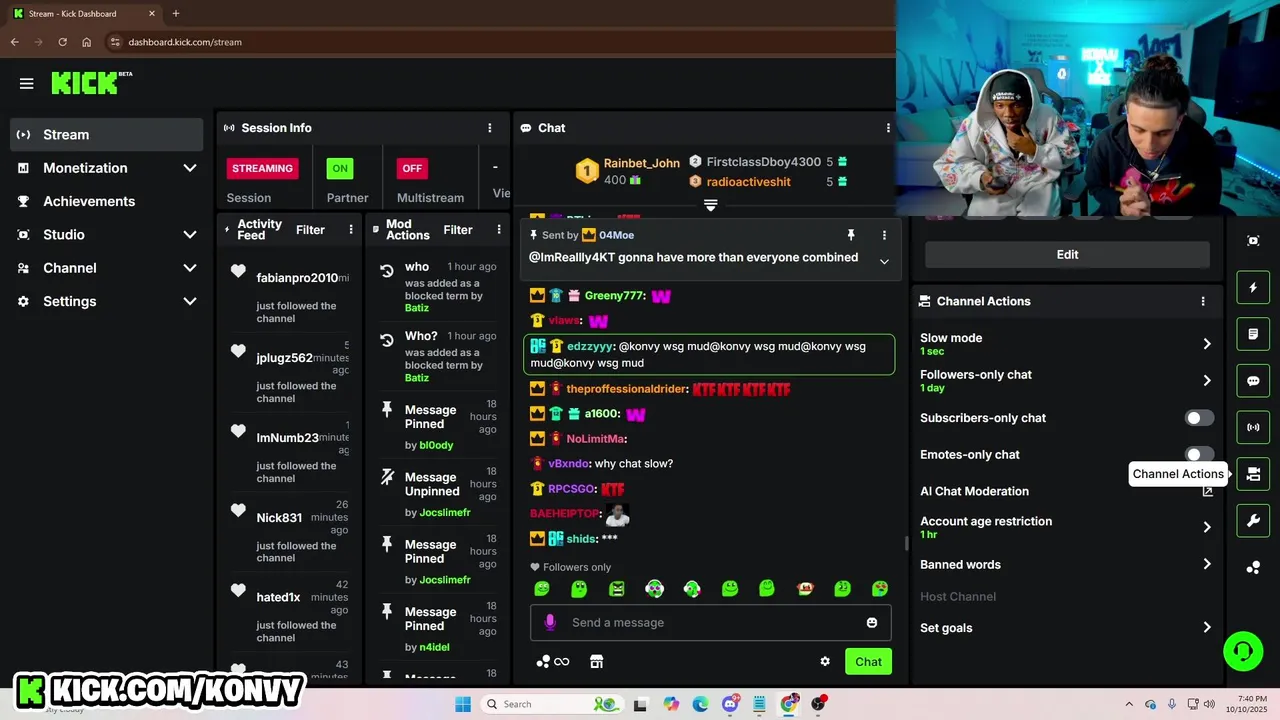The image size is (1280, 720).
Task: Click focus frame icon at top of right sidebar
Action: pyautogui.click(x=1253, y=241)
